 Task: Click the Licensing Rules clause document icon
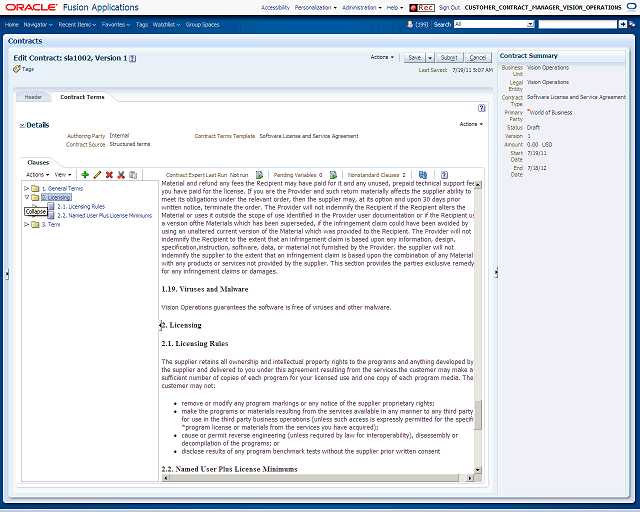51,207
